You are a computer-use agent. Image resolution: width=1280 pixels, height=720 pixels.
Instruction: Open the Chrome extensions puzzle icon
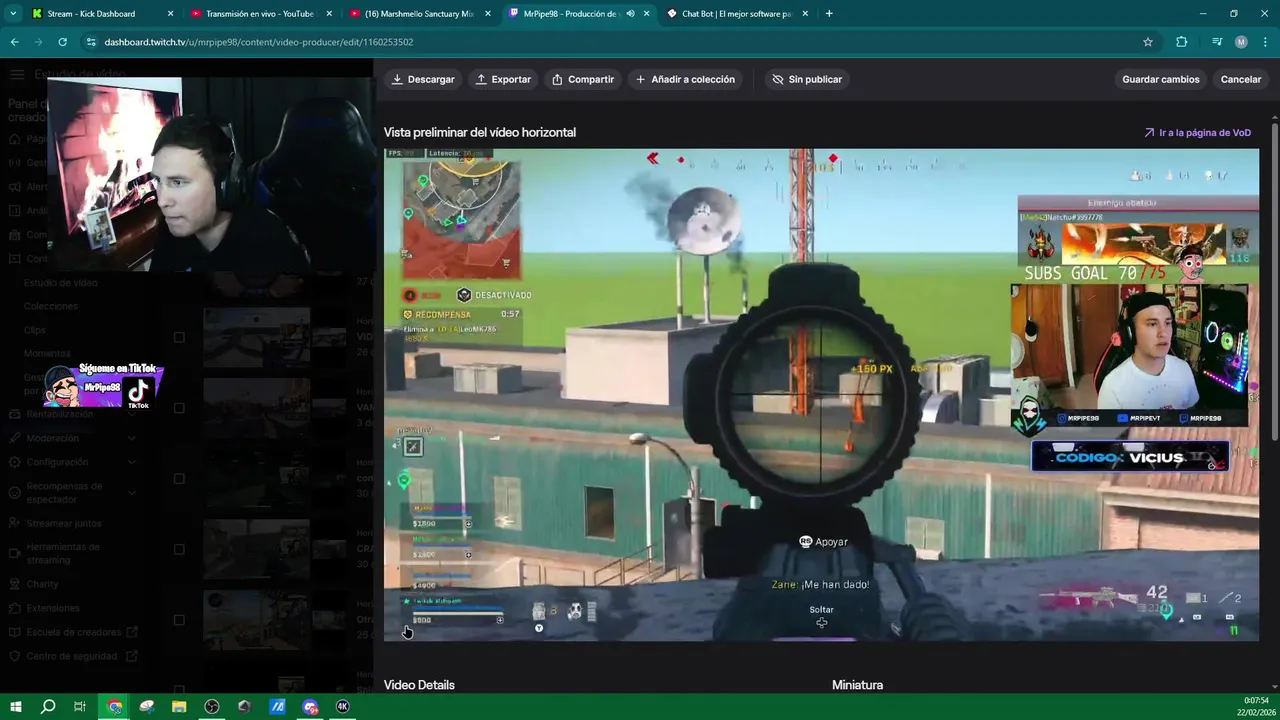1182,42
